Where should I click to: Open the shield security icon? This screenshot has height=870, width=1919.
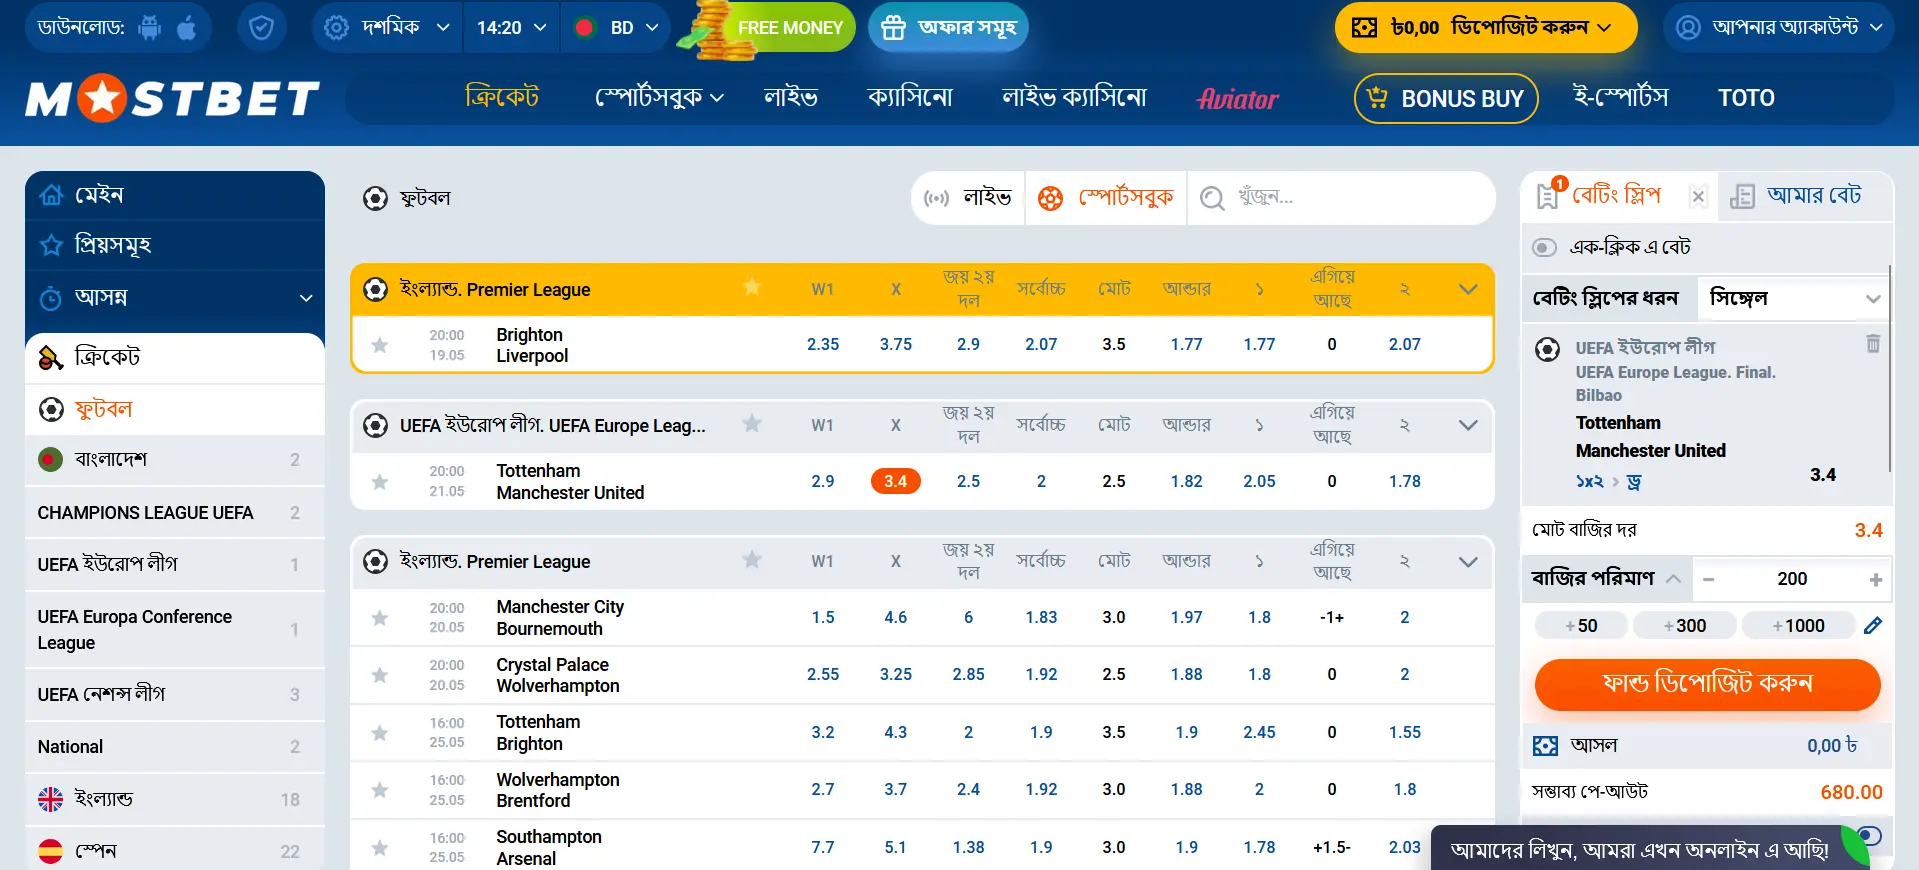point(261,27)
